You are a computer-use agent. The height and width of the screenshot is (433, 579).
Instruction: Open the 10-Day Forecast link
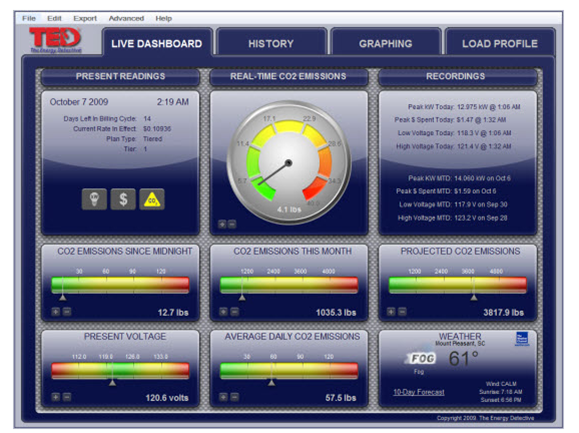pos(419,392)
